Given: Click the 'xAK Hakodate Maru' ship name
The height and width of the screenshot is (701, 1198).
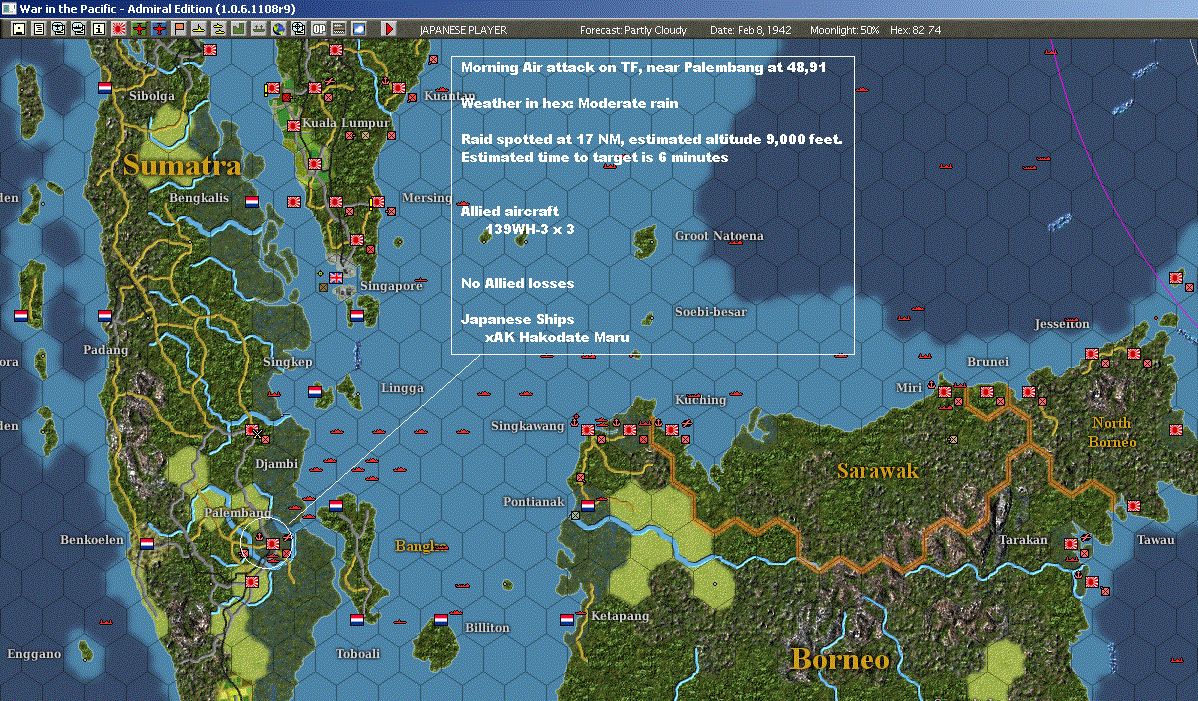Looking at the screenshot, I should 557,338.
